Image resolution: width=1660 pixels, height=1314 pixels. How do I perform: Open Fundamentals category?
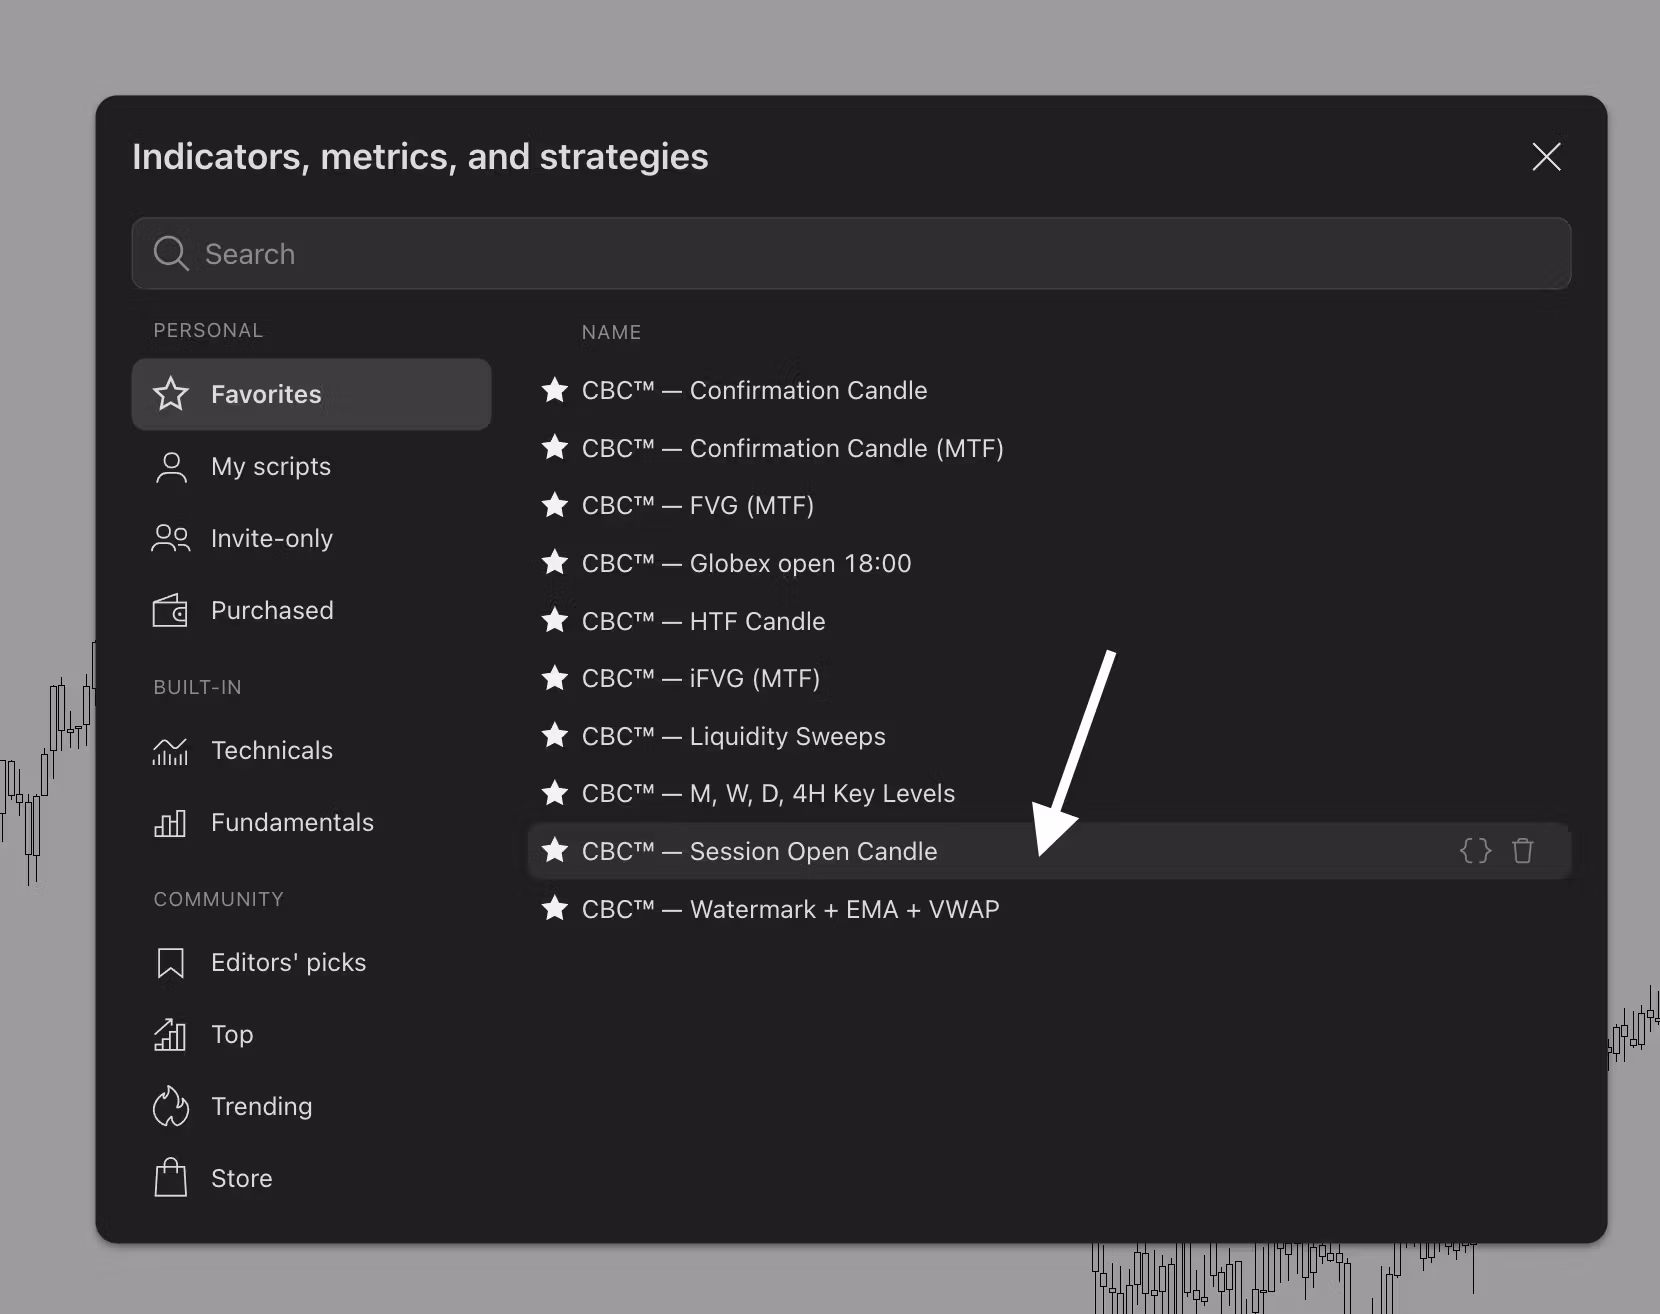(x=291, y=822)
